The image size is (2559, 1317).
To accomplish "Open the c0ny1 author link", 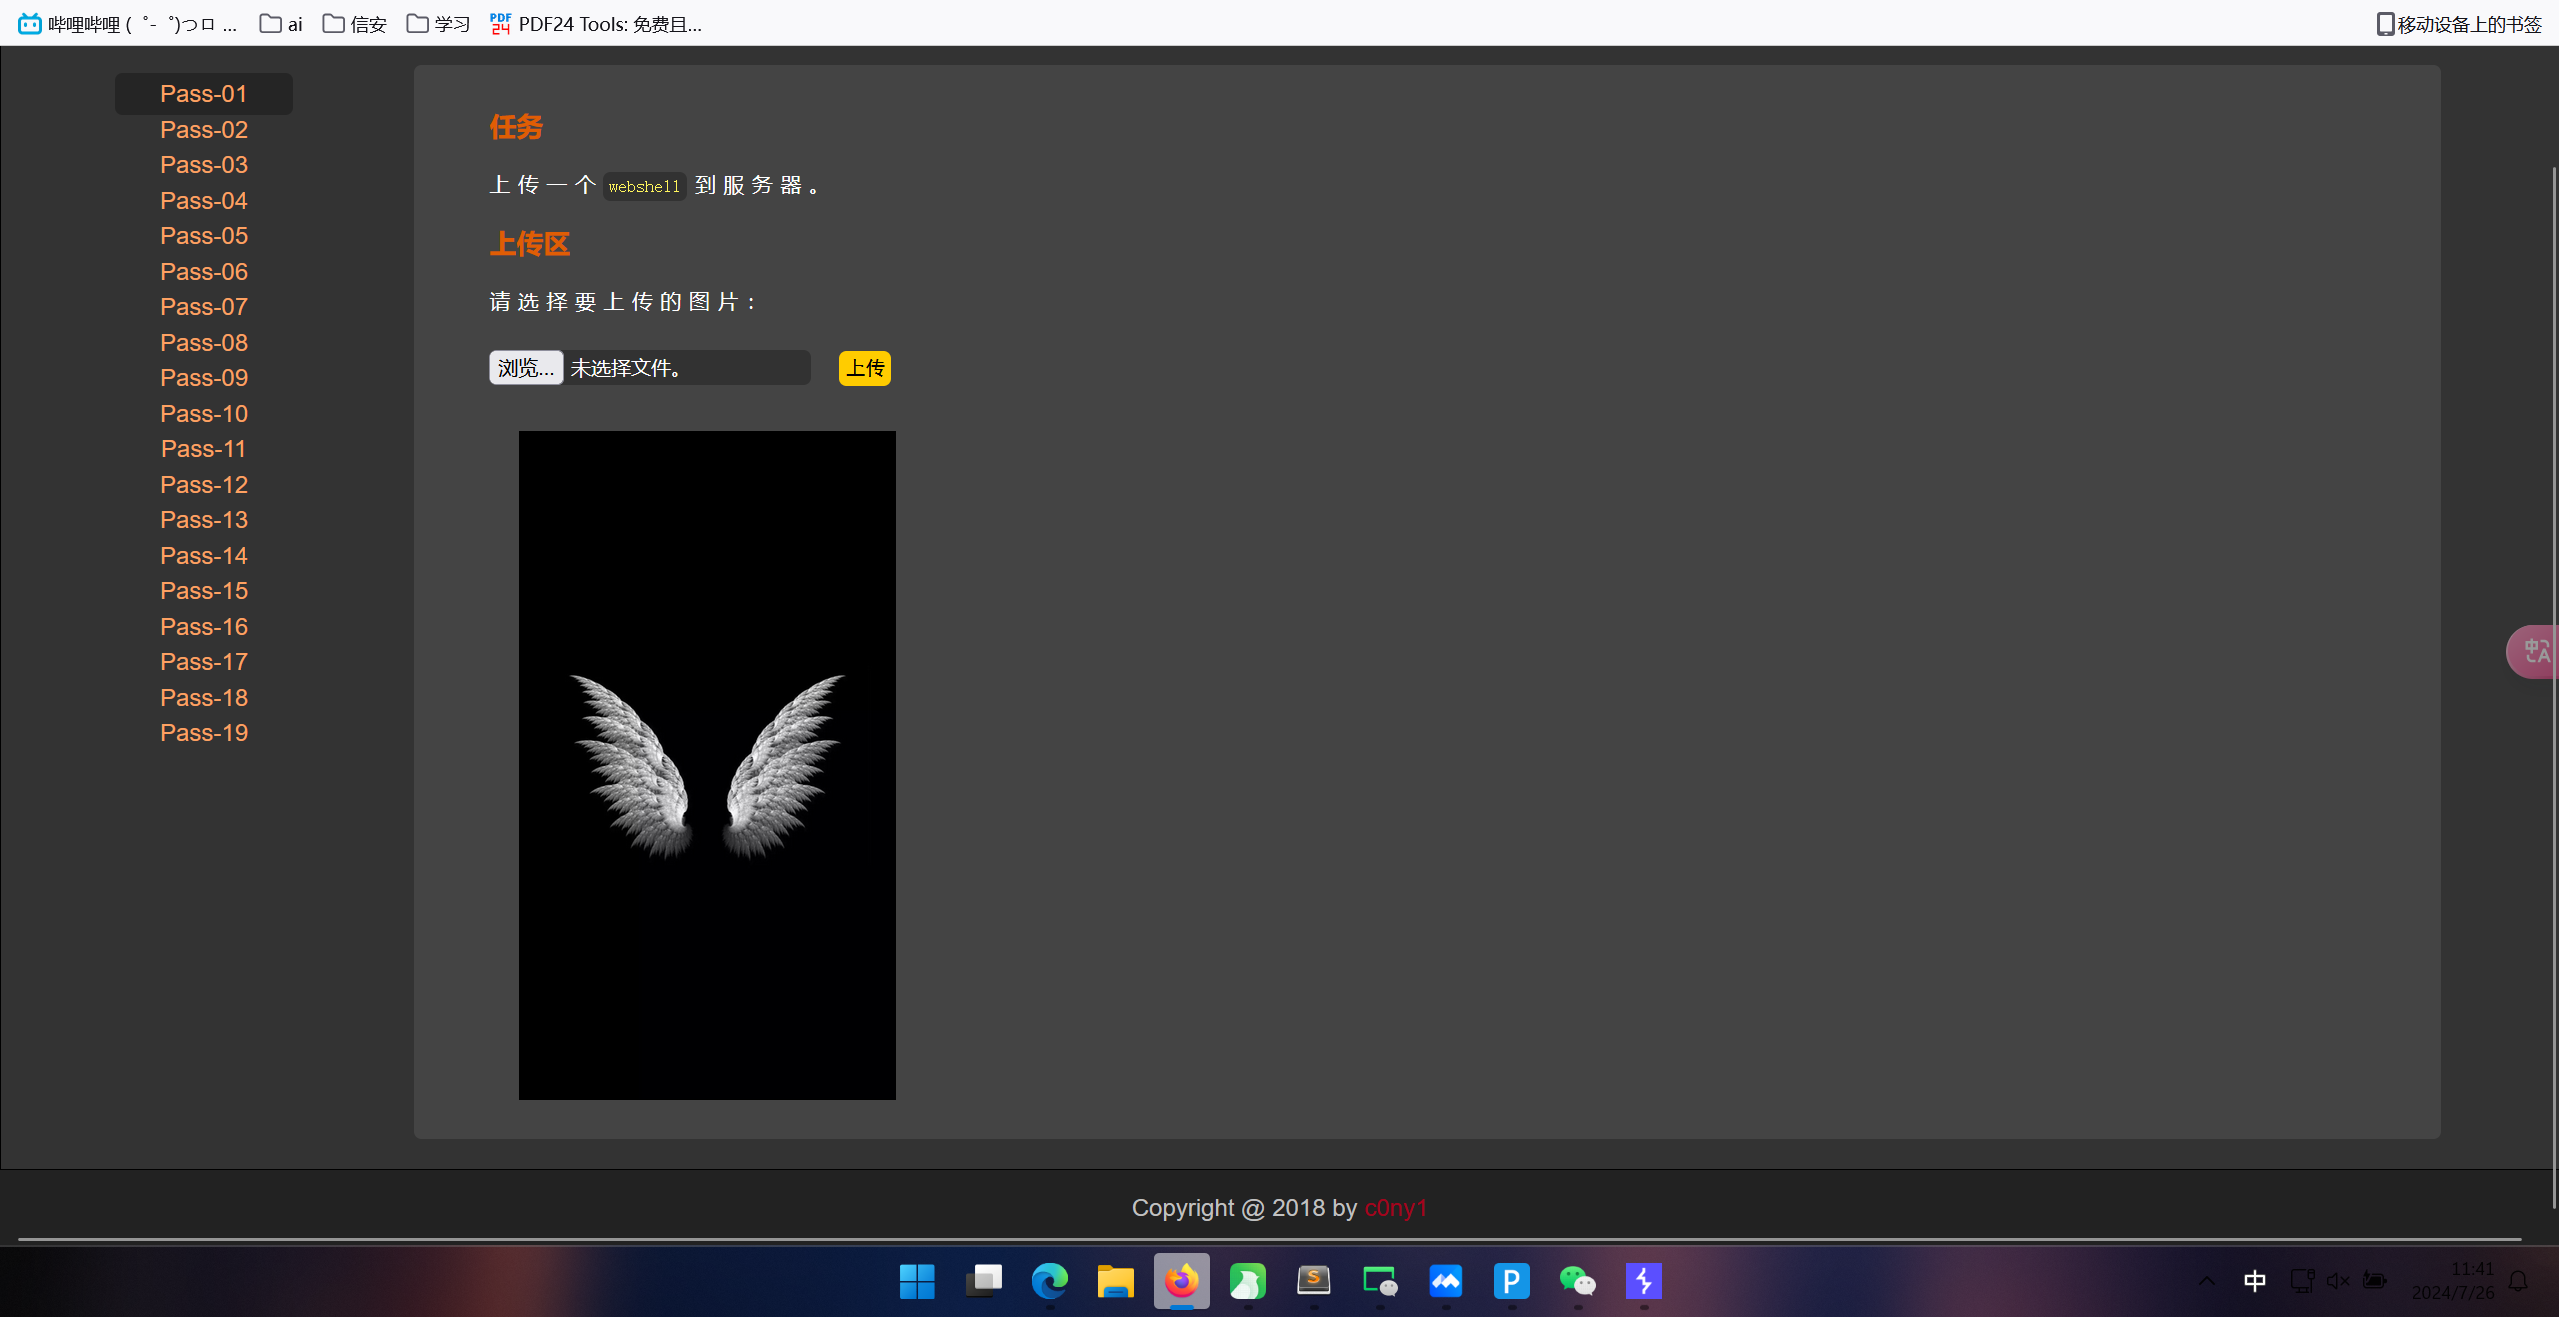I will [x=1395, y=1208].
